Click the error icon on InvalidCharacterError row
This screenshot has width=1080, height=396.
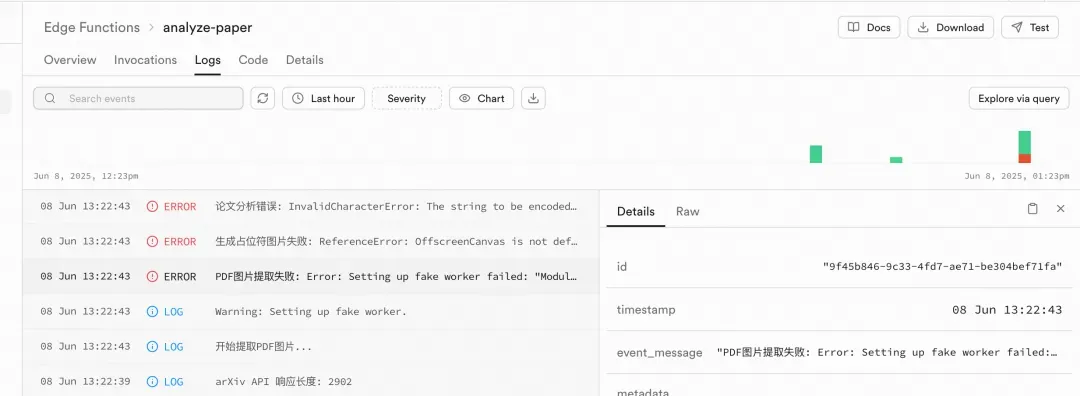pyautogui.click(x=152, y=207)
